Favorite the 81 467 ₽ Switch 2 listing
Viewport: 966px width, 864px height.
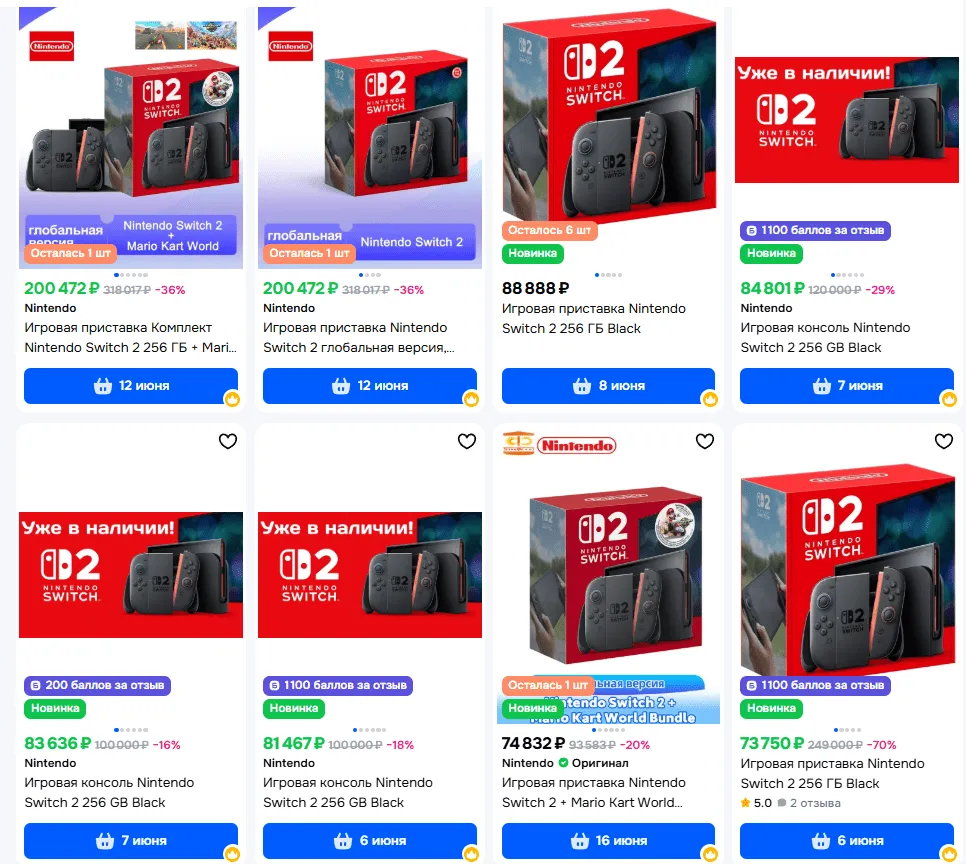(x=467, y=441)
